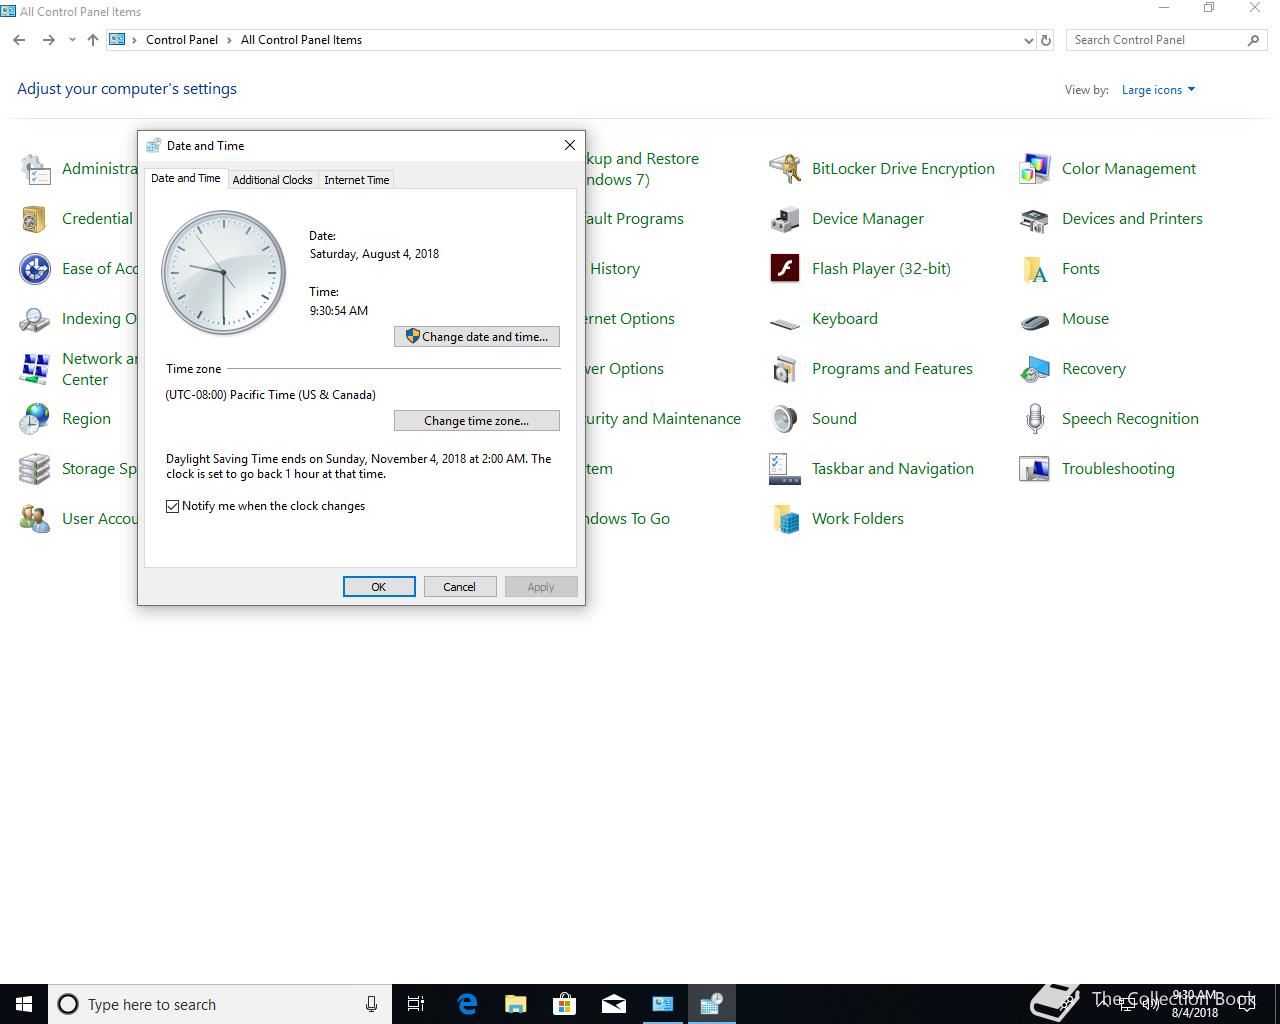Click the Type here to search box
This screenshot has height=1024, width=1280.
tap(220, 1004)
